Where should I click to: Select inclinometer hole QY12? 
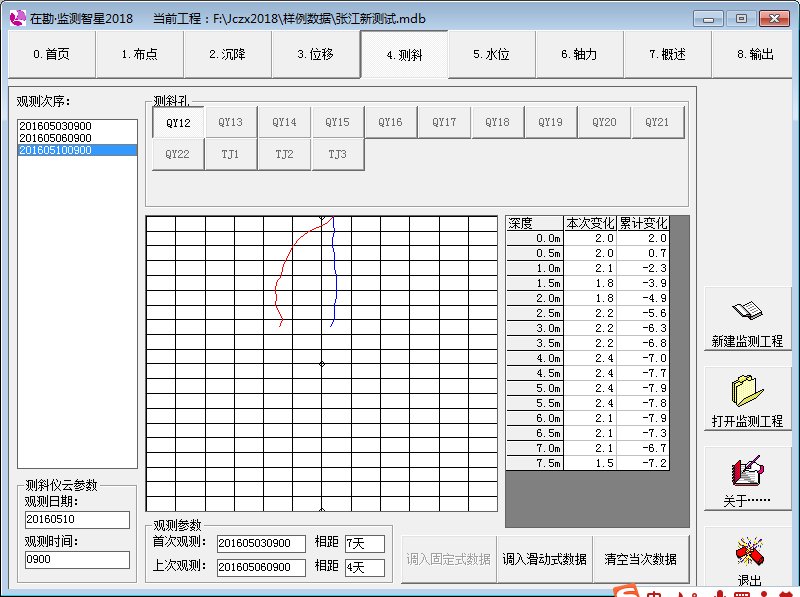click(x=178, y=122)
